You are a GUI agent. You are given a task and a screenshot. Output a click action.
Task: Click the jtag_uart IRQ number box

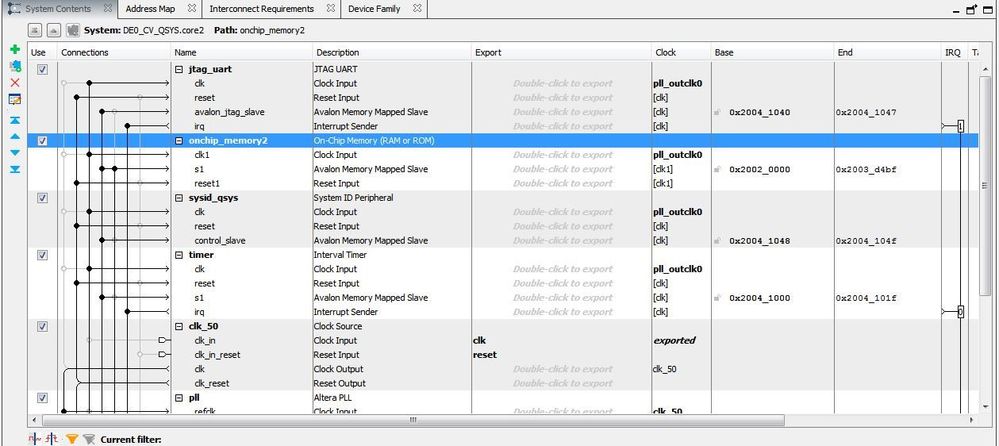click(961, 126)
